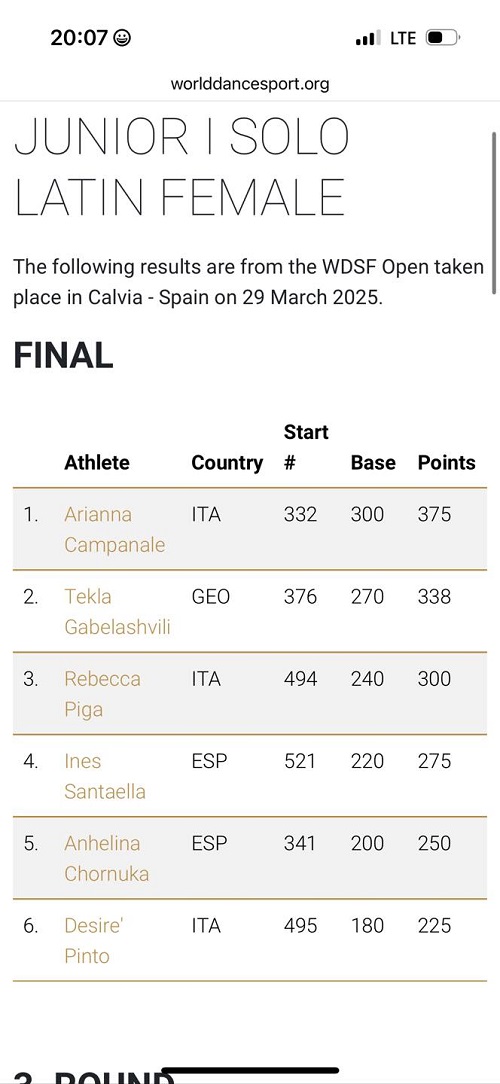Tap the 20:07 clock in status bar
500x1084 pixels.
tap(79, 38)
